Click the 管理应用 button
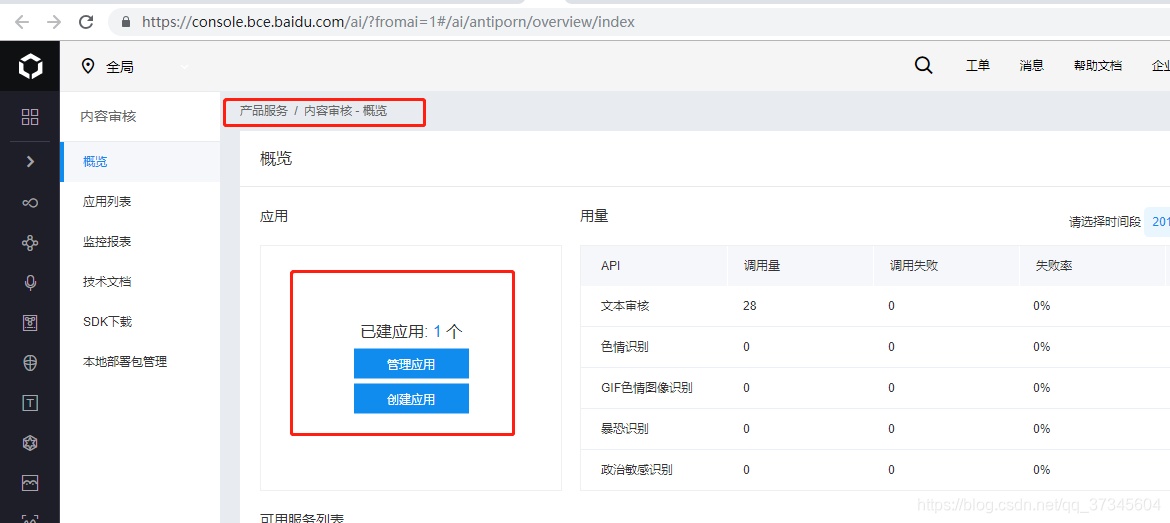The width and height of the screenshot is (1170, 523). 411,364
